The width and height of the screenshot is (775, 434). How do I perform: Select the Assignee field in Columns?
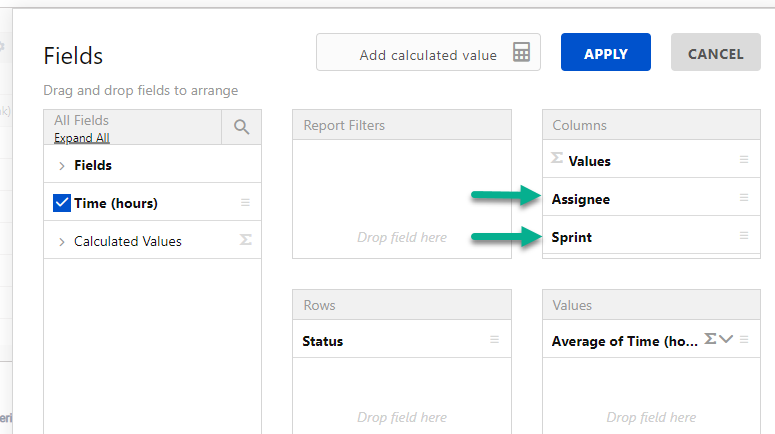coord(651,197)
